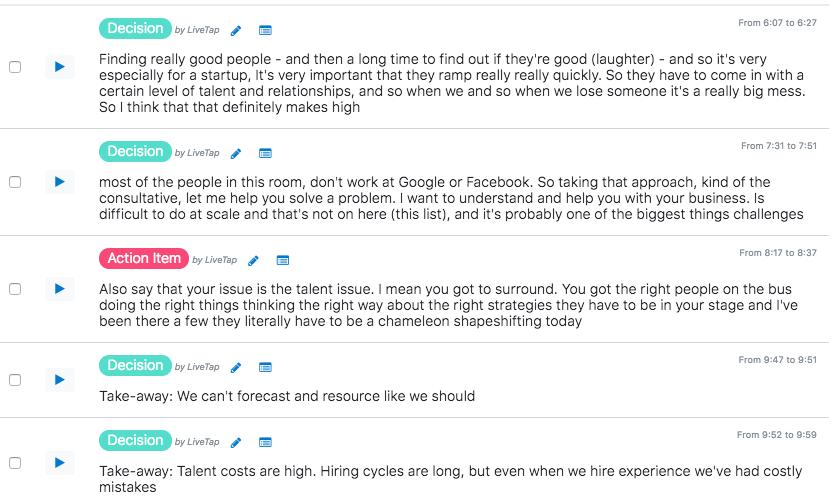This screenshot has width=833, height=503.
Task: Edit the Action Item note with pencil
Action: [x=253, y=261]
